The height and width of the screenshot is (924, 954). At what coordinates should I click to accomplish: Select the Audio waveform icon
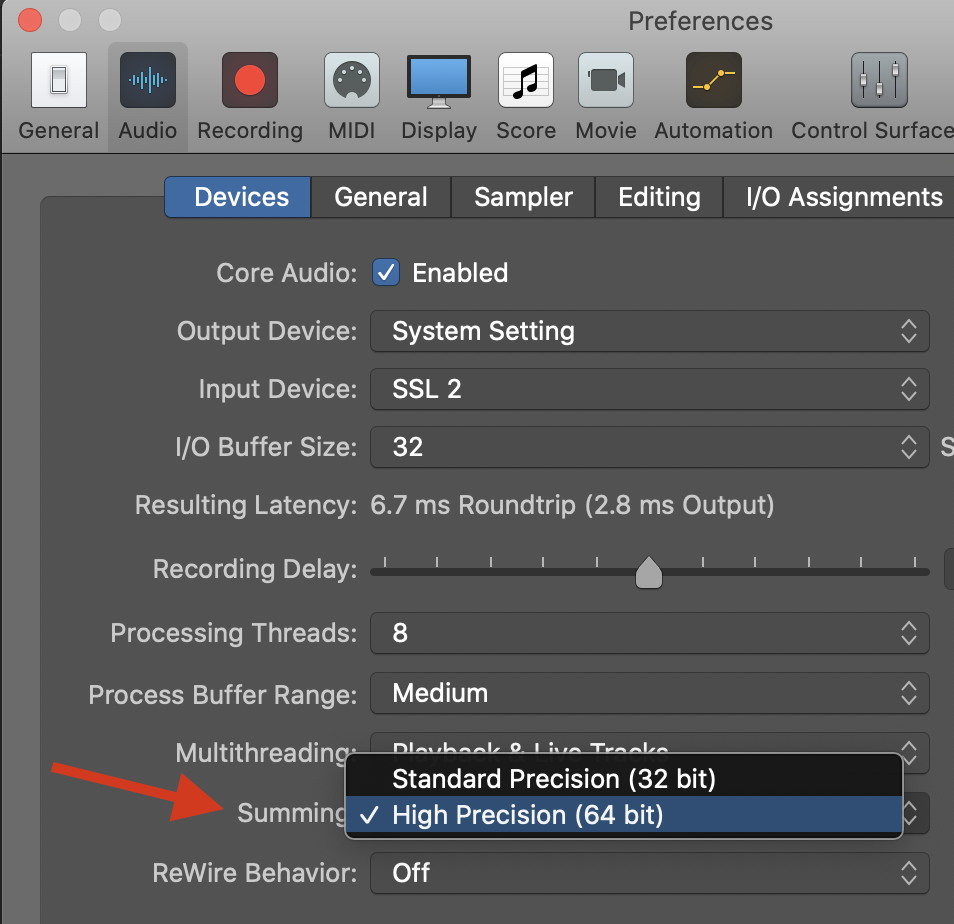(147, 82)
